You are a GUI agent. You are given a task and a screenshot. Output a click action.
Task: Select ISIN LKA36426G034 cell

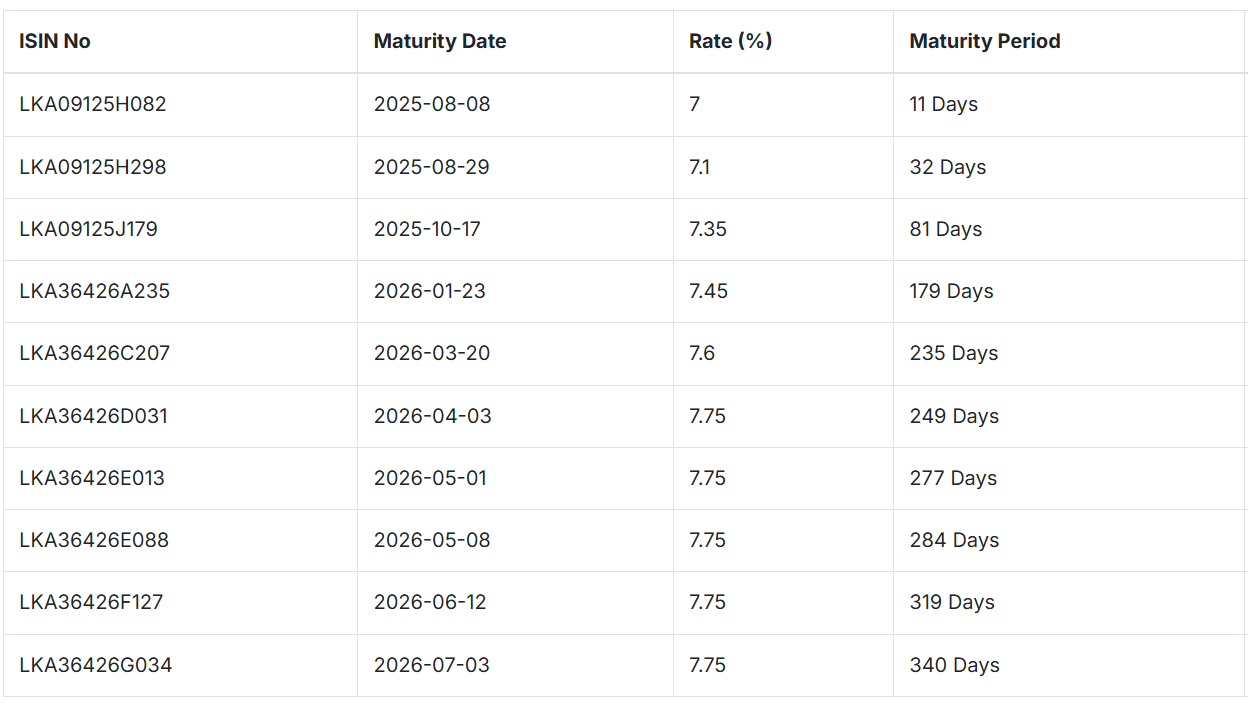(180, 665)
